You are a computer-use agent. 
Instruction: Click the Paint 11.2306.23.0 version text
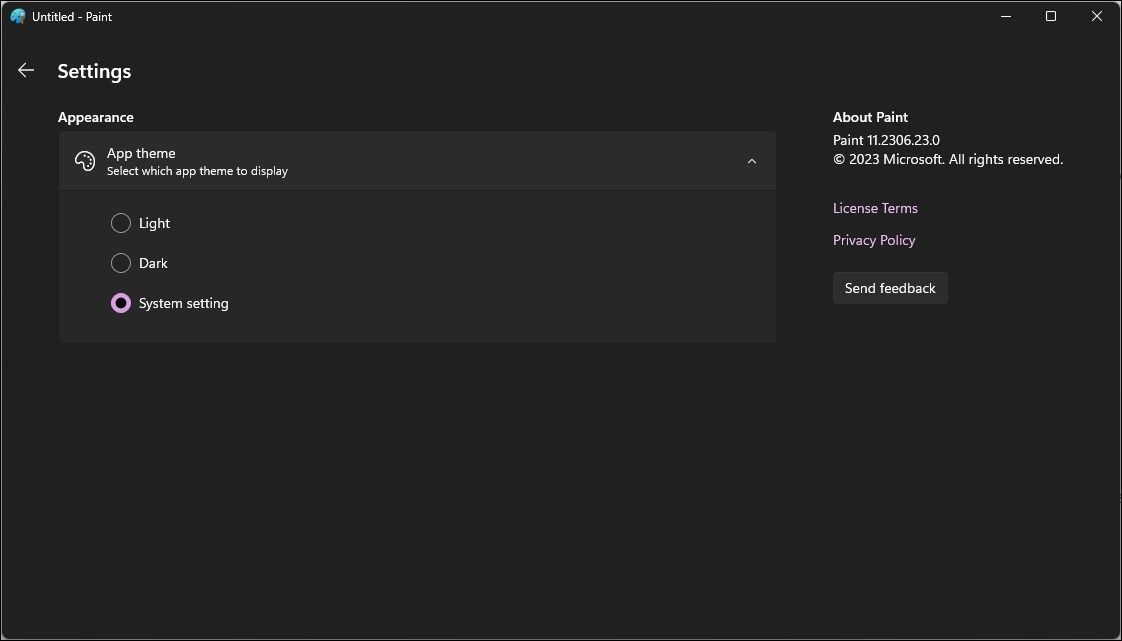[x=886, y=140]
